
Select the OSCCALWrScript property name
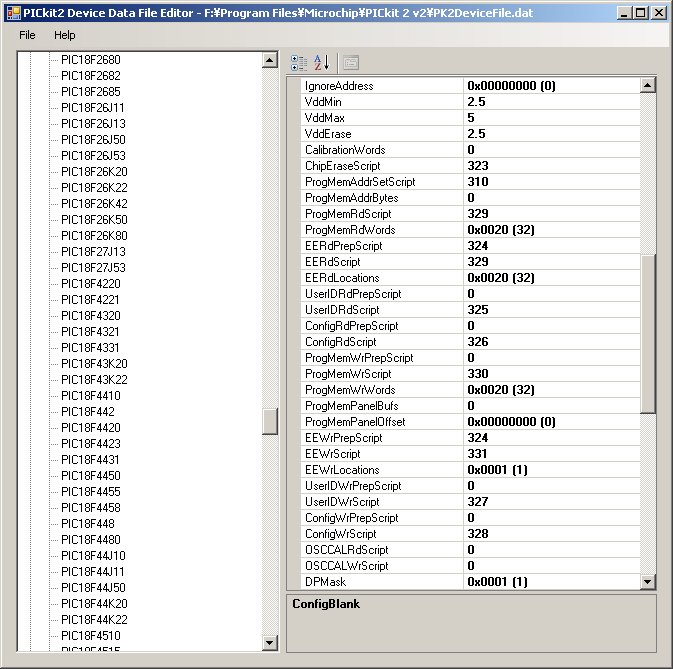(x=346, y=566)
